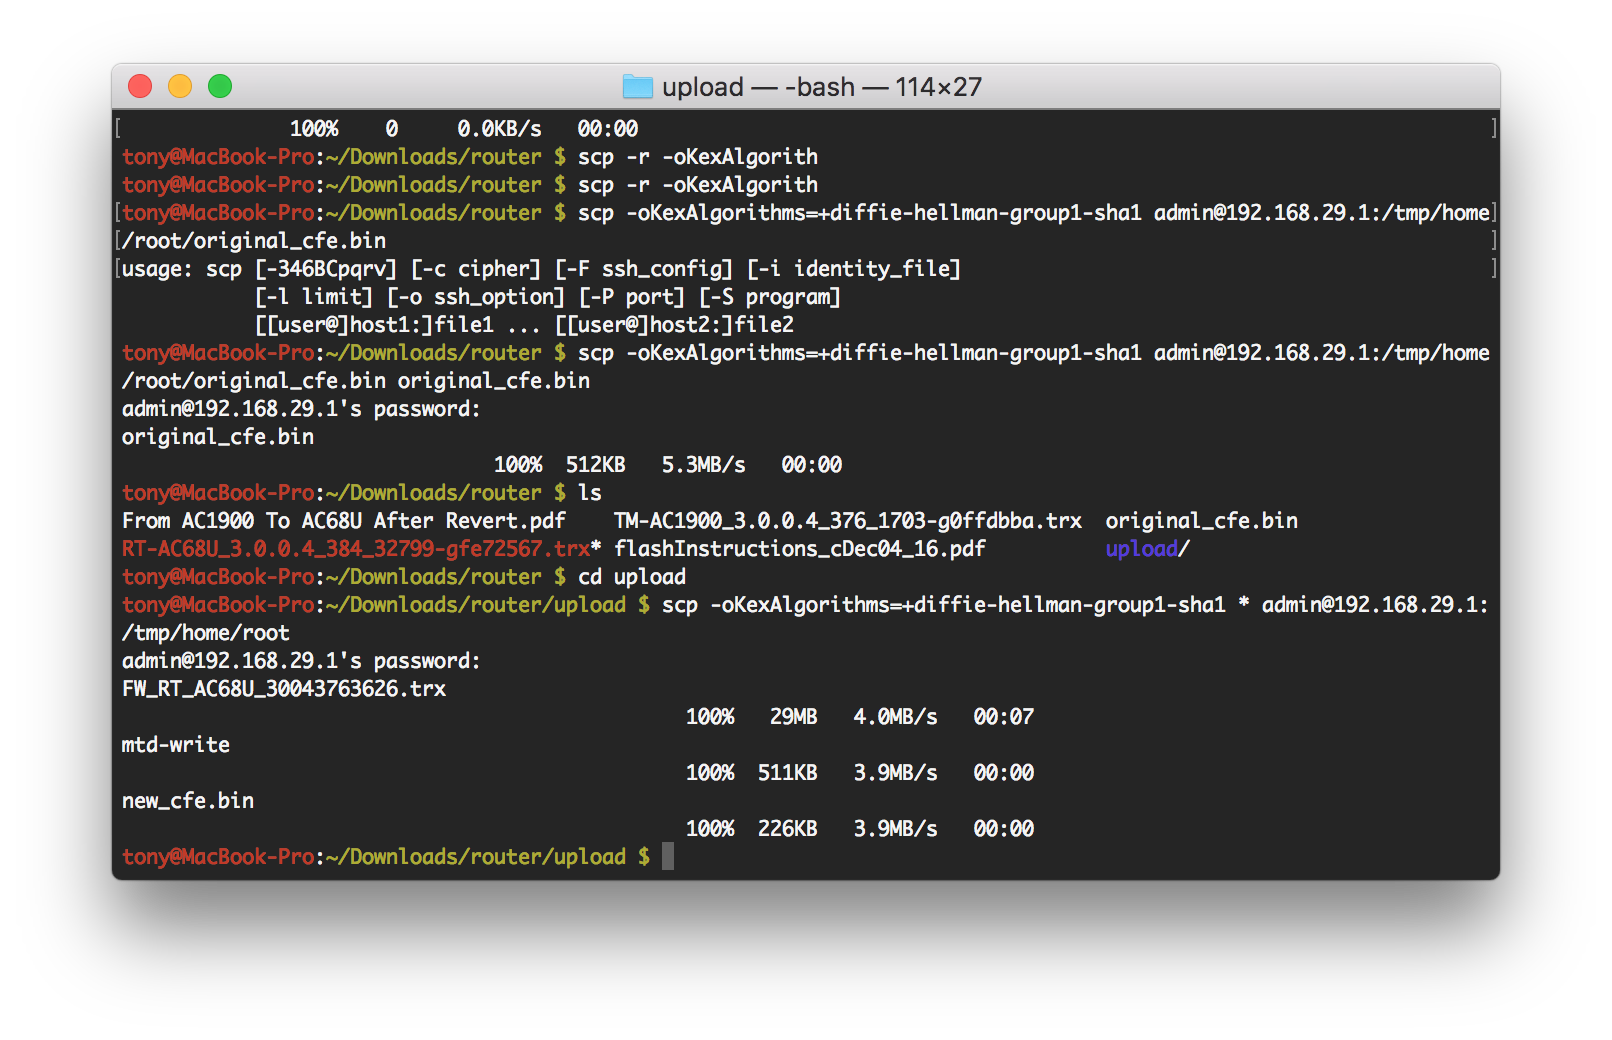Click 'original_cfe.bin' in the ls output row

[x=1201, y=521]
